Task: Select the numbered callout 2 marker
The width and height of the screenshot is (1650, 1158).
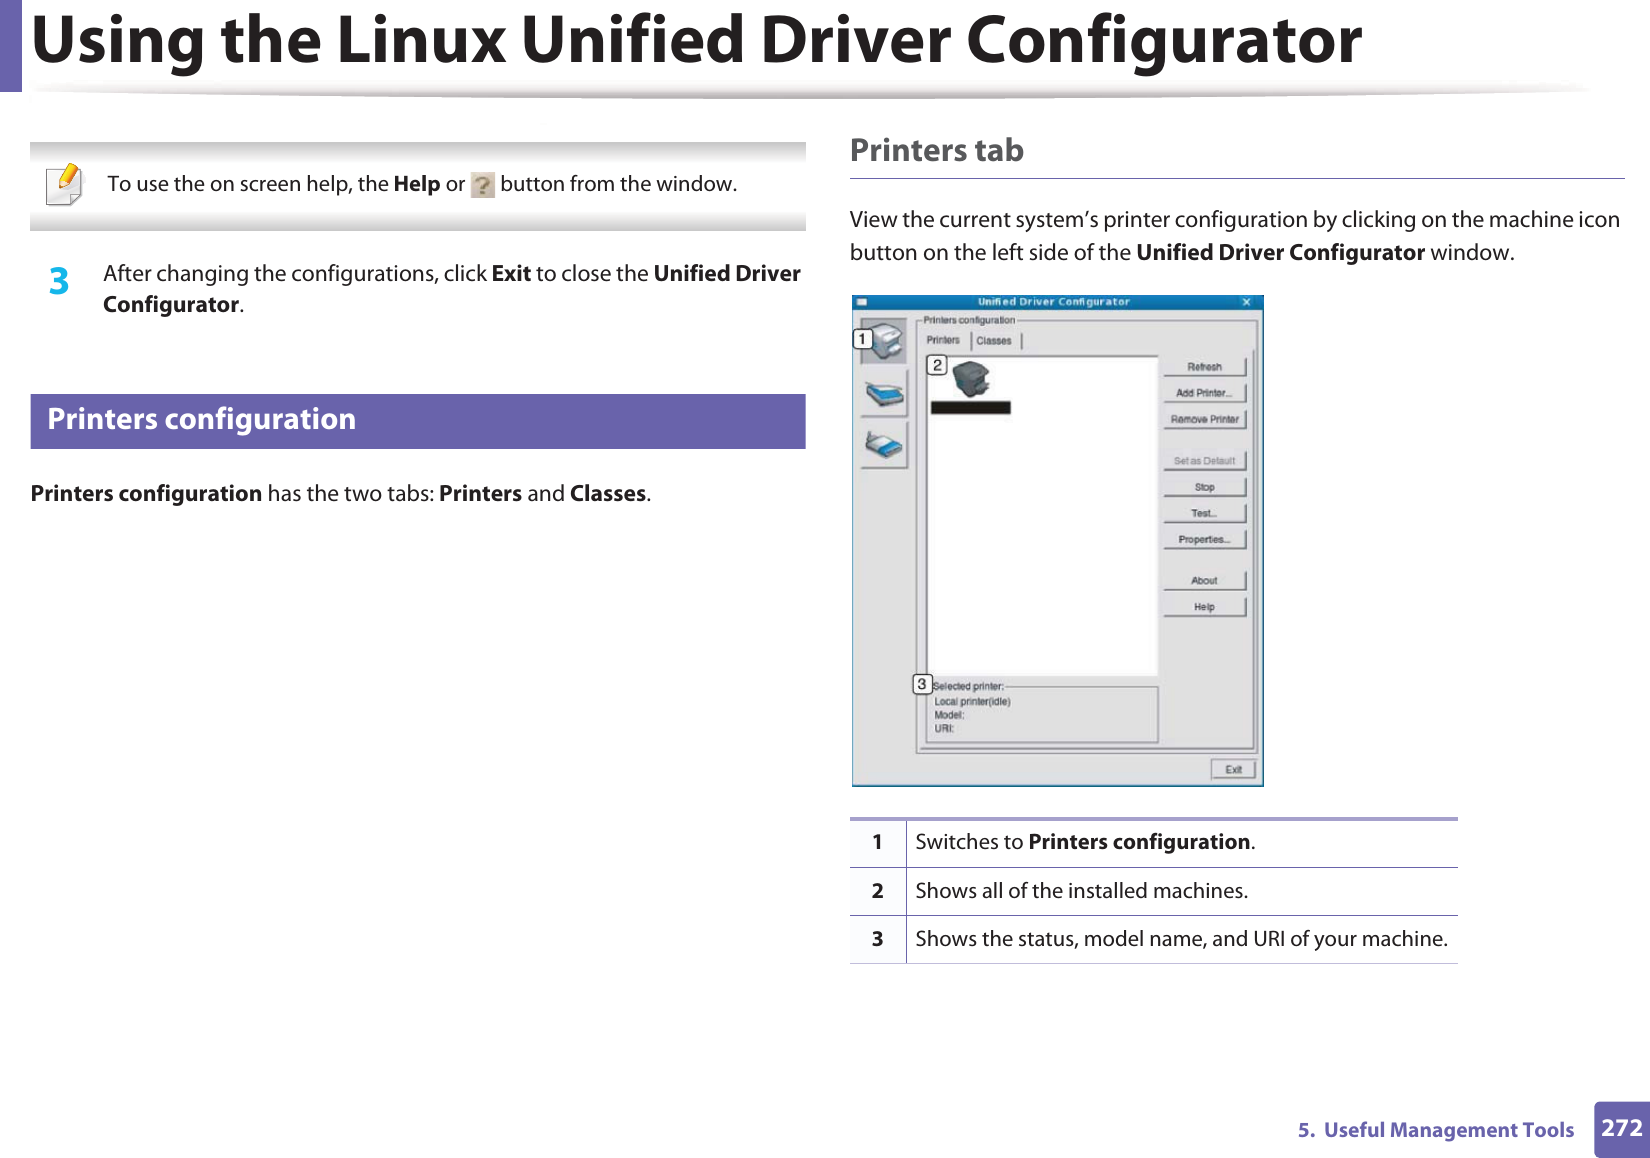Action: [x=938, y=363]
